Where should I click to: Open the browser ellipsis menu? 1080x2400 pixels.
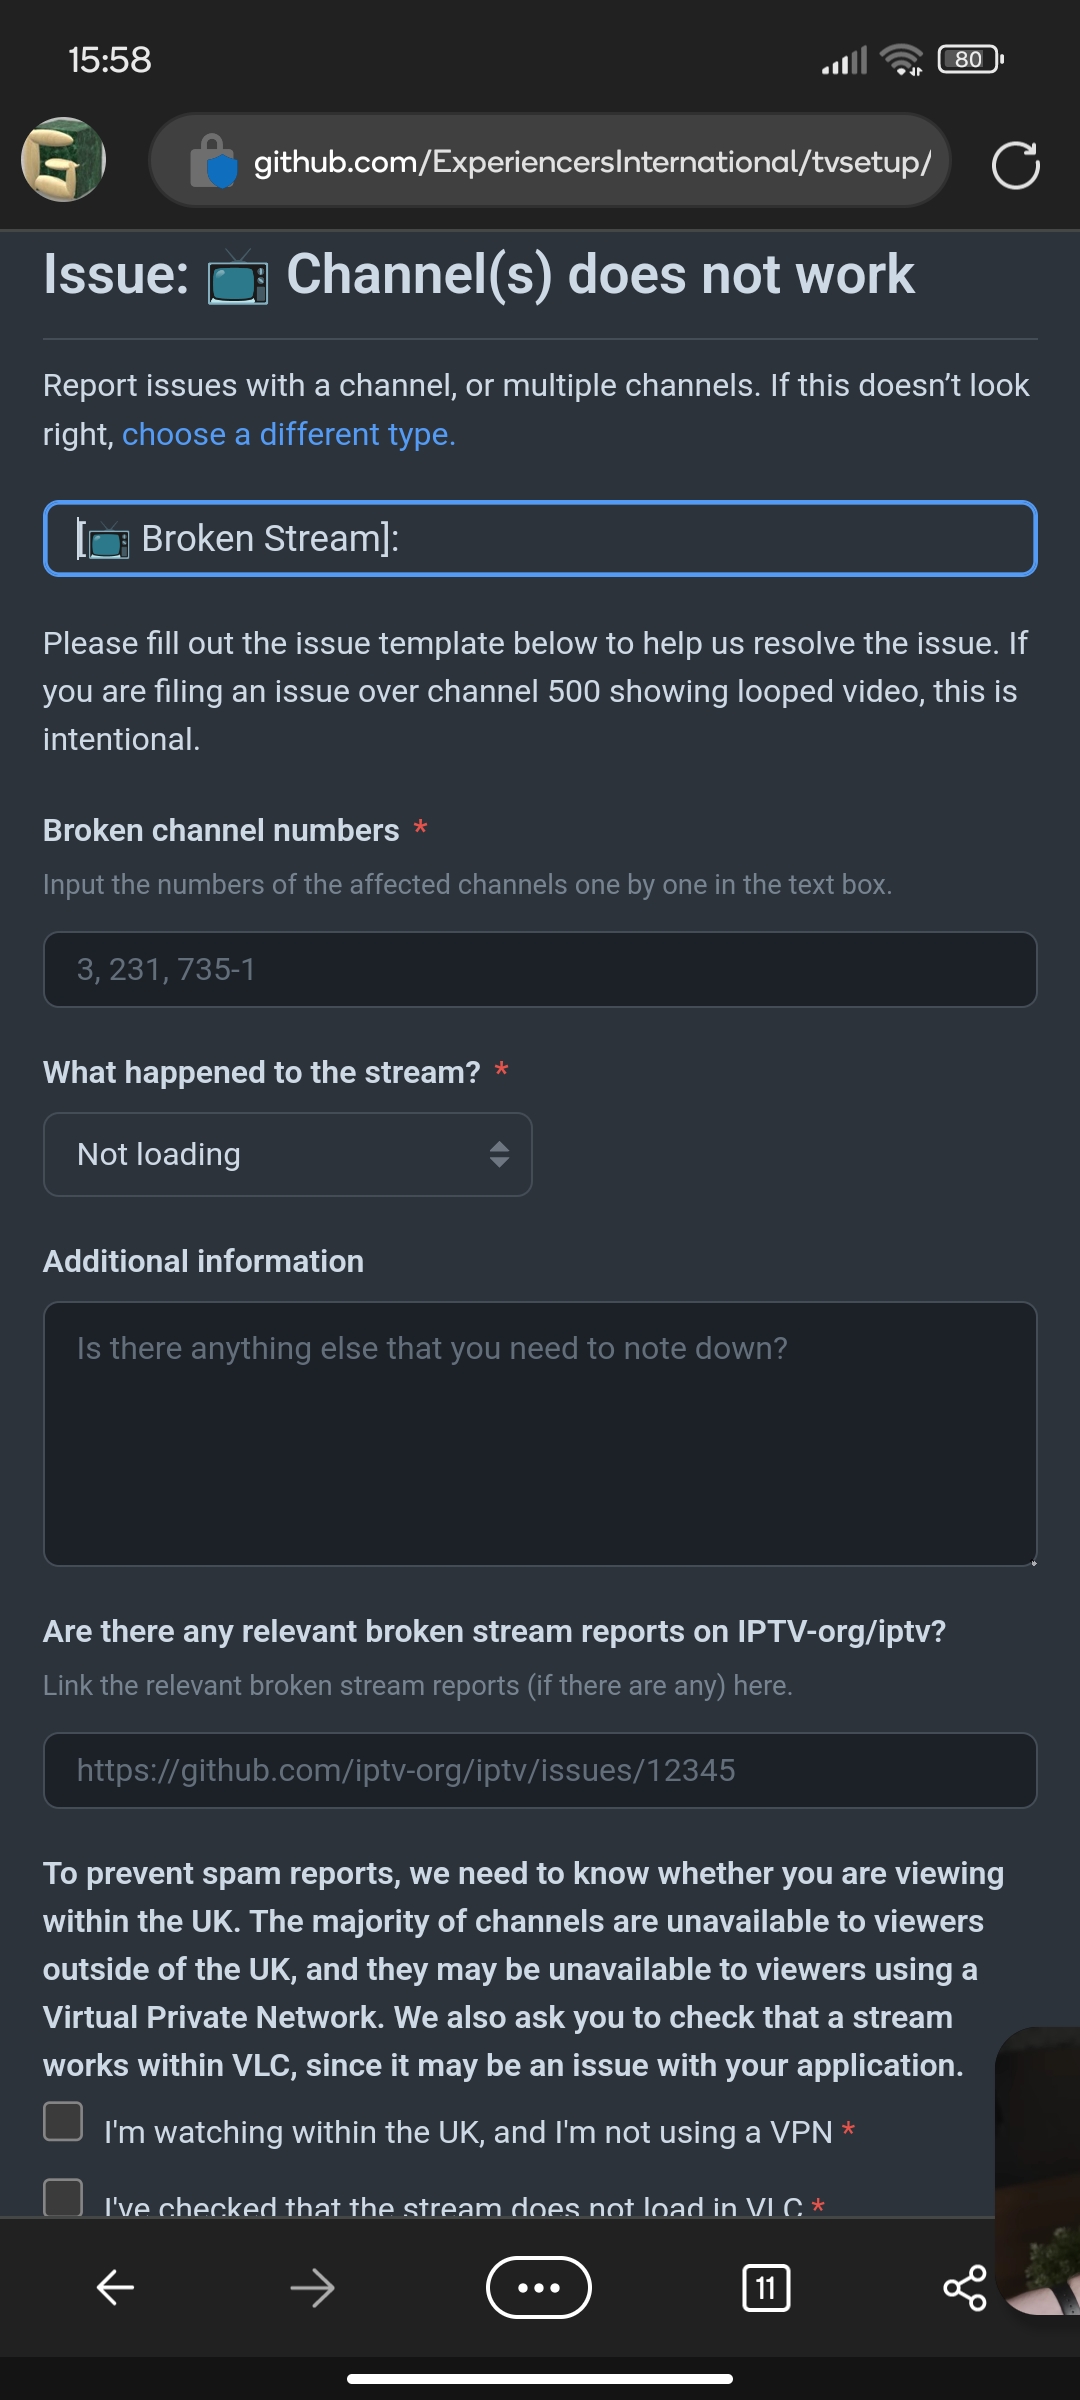(539, 2287)
